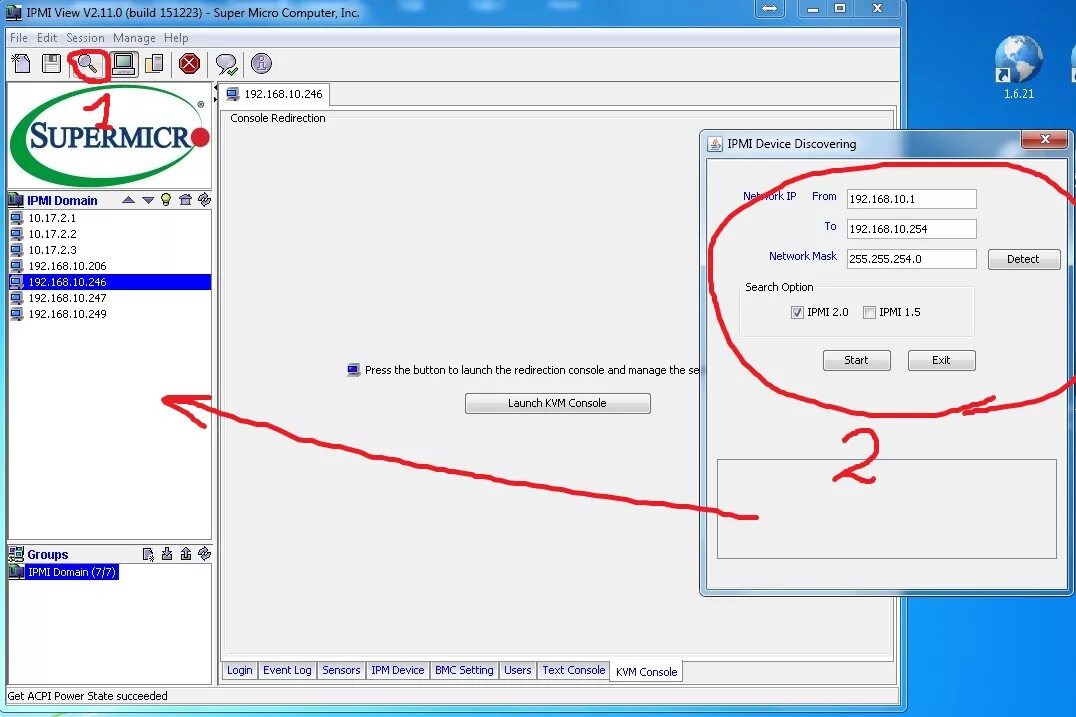Viewport: 1076px width, 717px height.
Task: Click the speech bubble with checkmark icon
Action: [x=226, y=64]
